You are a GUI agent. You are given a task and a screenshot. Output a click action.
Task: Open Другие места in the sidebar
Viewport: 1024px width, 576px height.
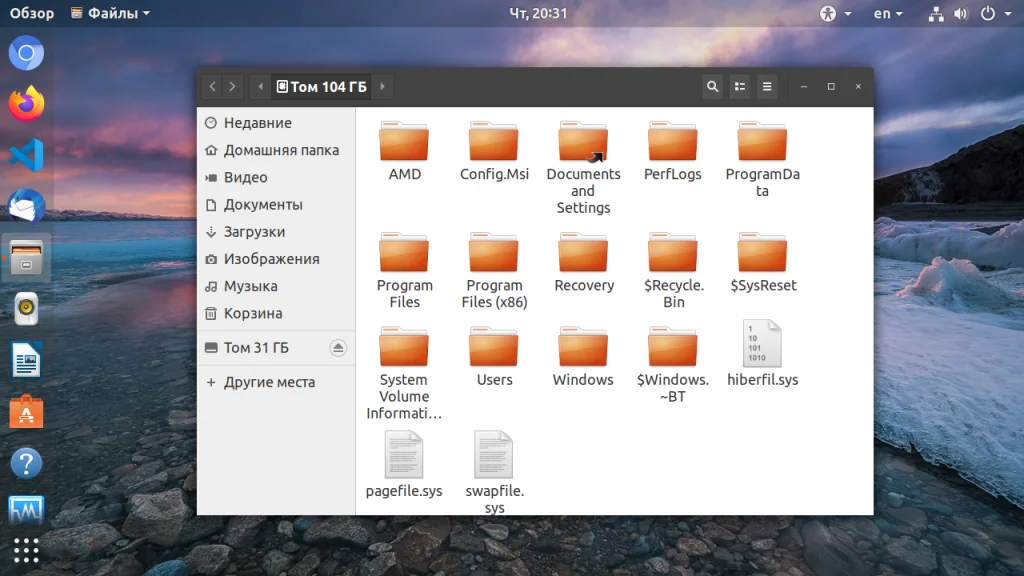[x=268, y=382]
